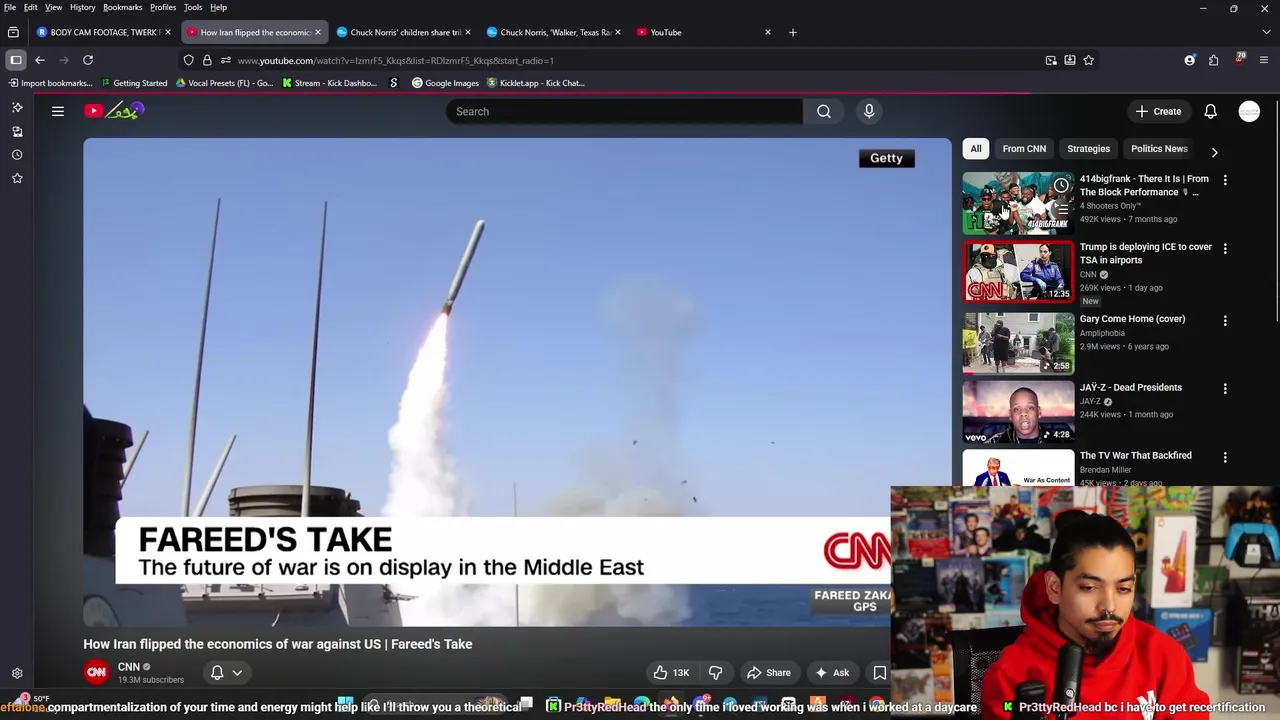Select the Strategies filter chip
The width and height of the screenshot is (1280, 720).
tap(1088, 149)
